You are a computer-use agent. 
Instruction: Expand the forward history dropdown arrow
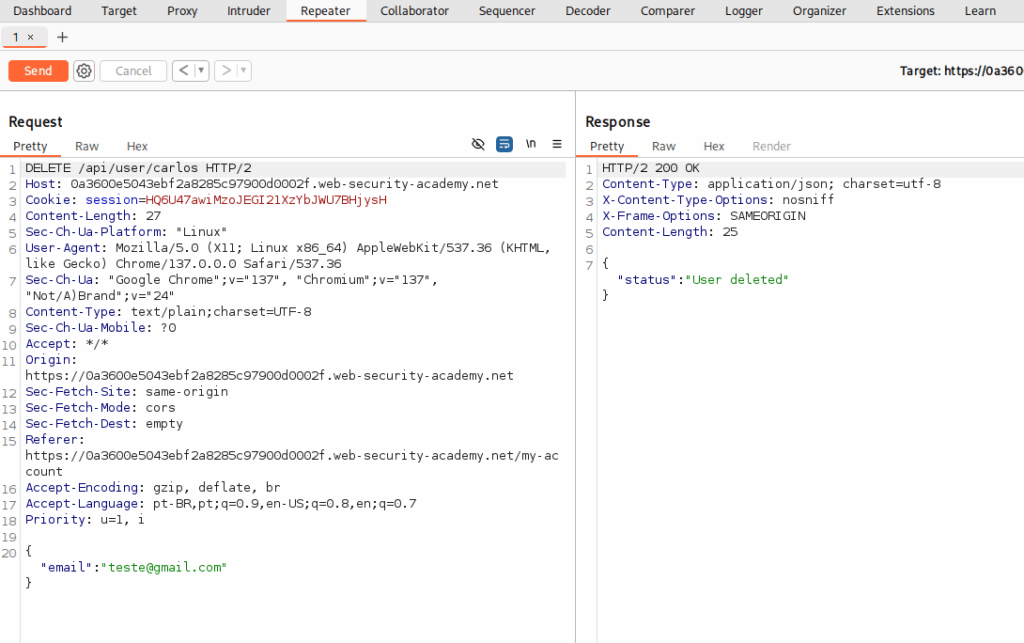[244, 71]
